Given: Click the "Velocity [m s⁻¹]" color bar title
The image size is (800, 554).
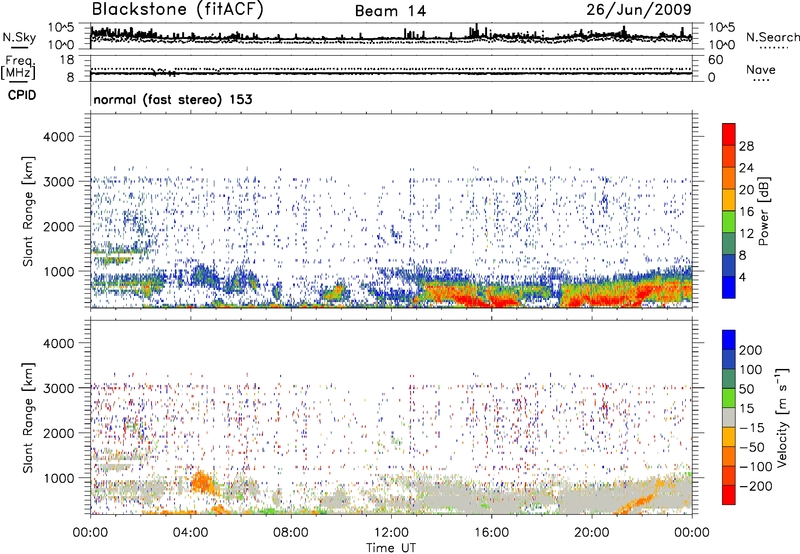Looking at the screenshot, I should [782, 417].
